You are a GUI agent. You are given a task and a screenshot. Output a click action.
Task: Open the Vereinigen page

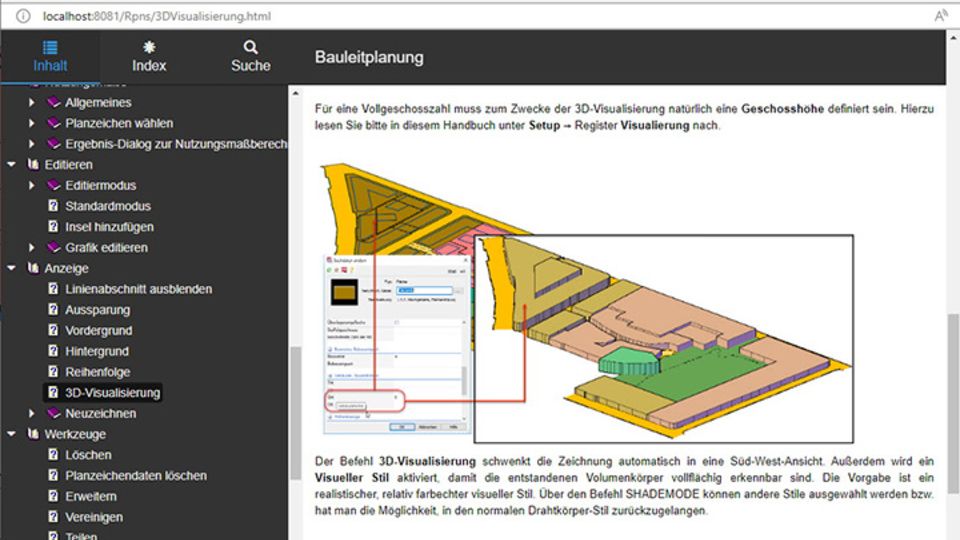coord(94,517)
